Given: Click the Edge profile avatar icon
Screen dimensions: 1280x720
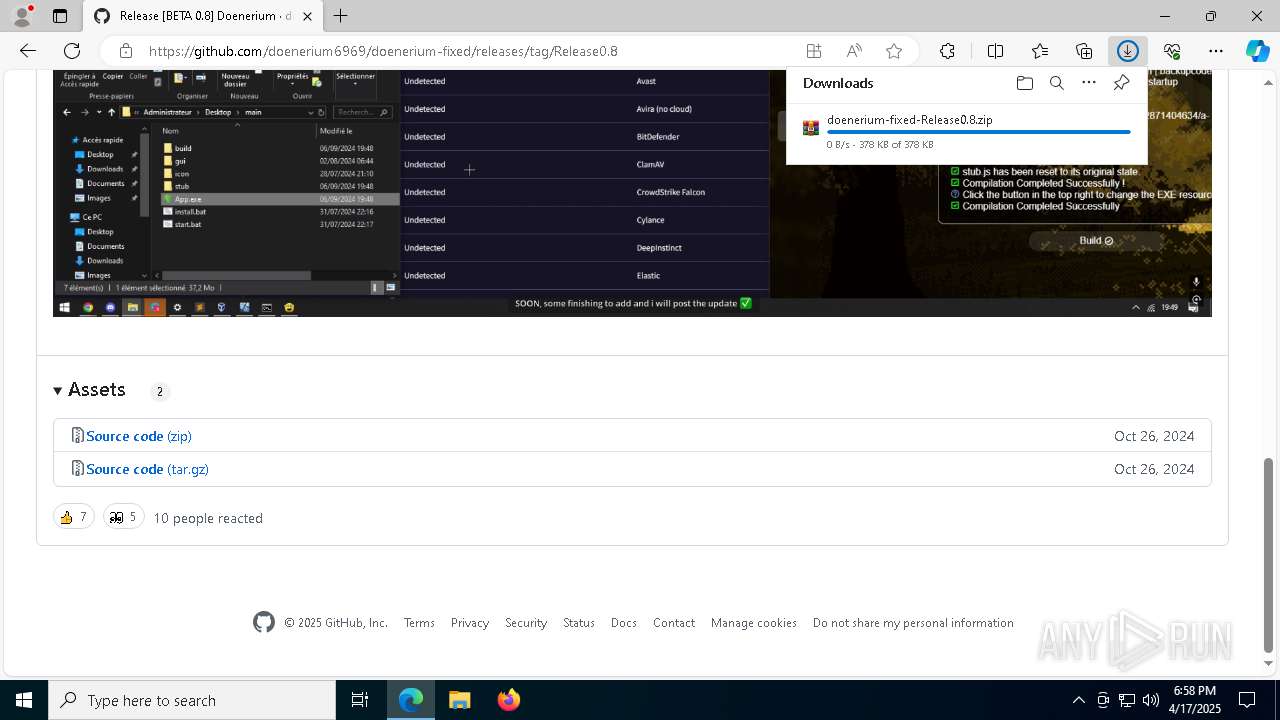Looking at the screenshot, I should click(22, 16).
